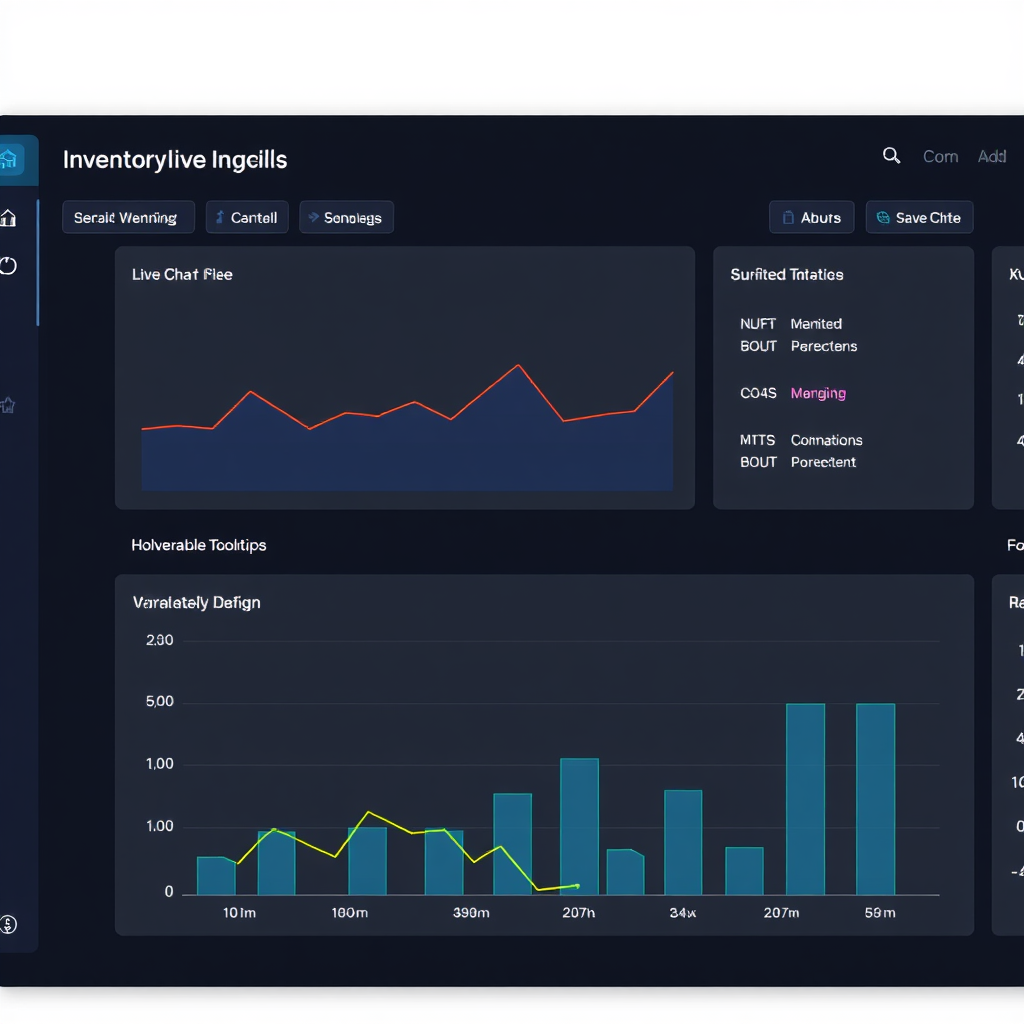Click the highlighted dashboard icon in sidebar
The height and width of the screenshot is (1024, 1024).
pyautogui.click(x=9, y=159)
